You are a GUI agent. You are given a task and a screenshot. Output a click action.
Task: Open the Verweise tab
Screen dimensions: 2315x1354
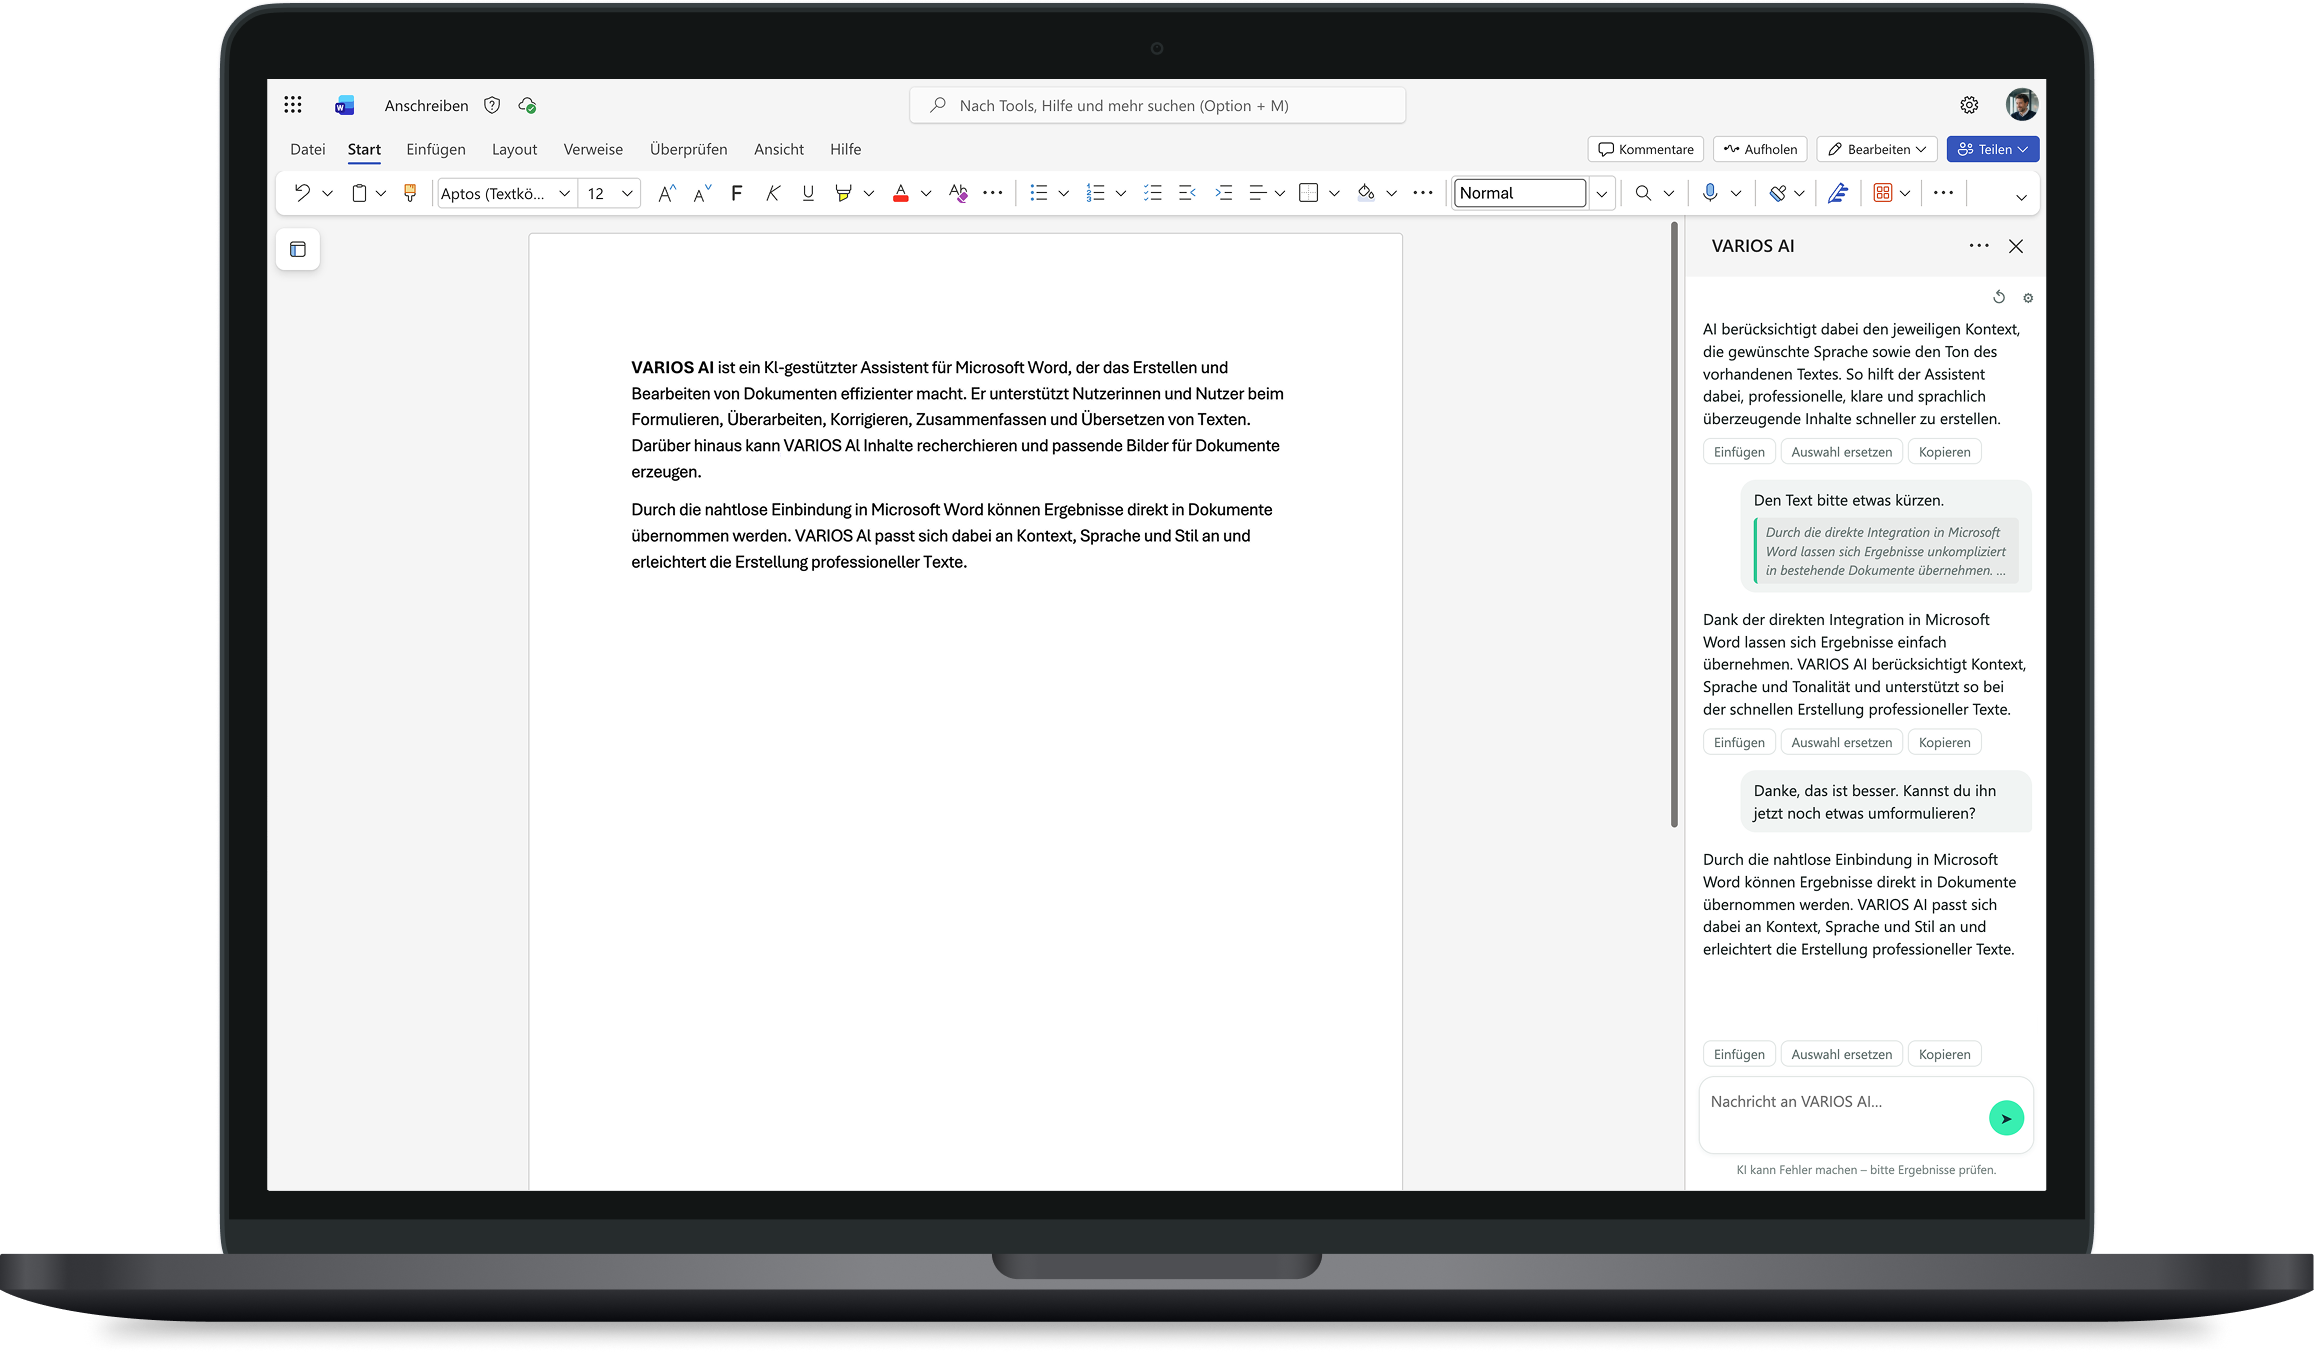[x=593, y=149]
